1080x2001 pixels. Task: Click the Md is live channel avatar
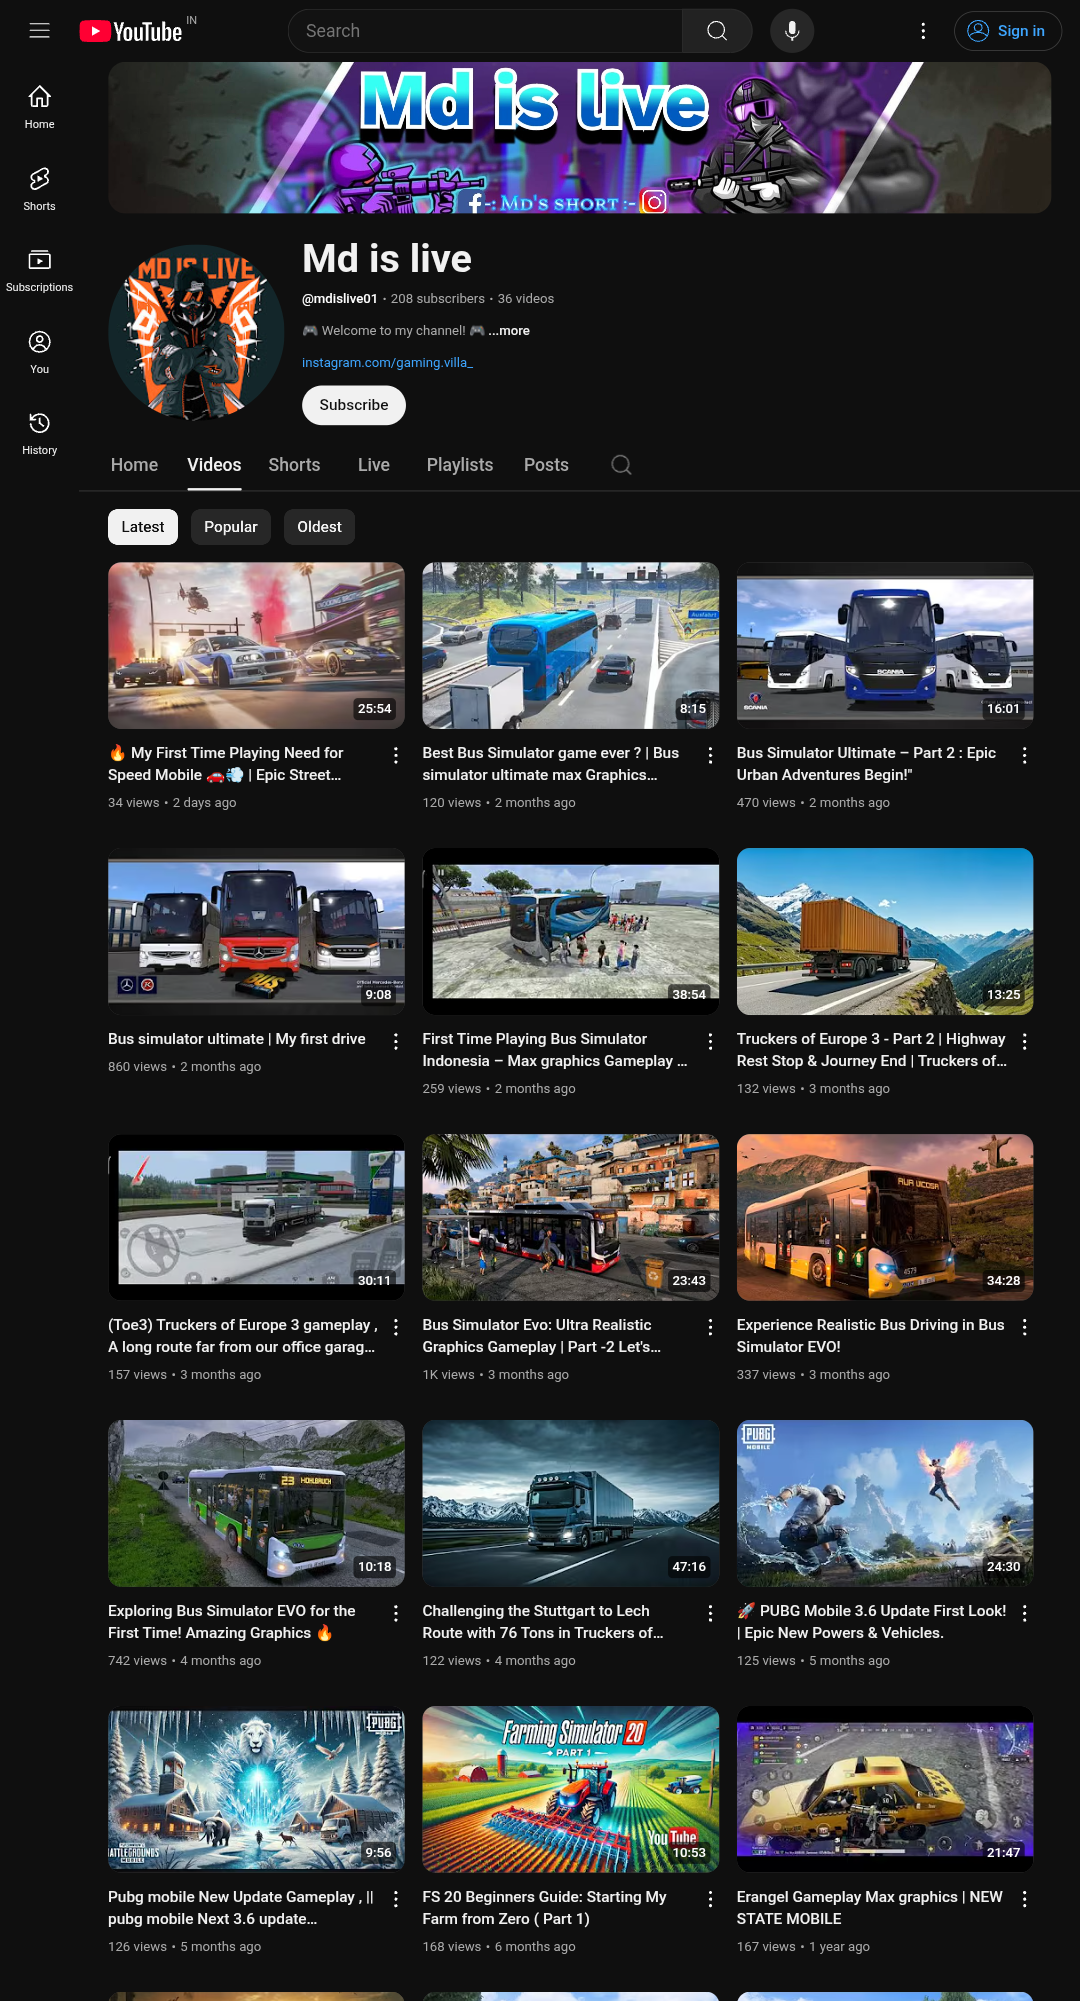click(x=197, y=333)
